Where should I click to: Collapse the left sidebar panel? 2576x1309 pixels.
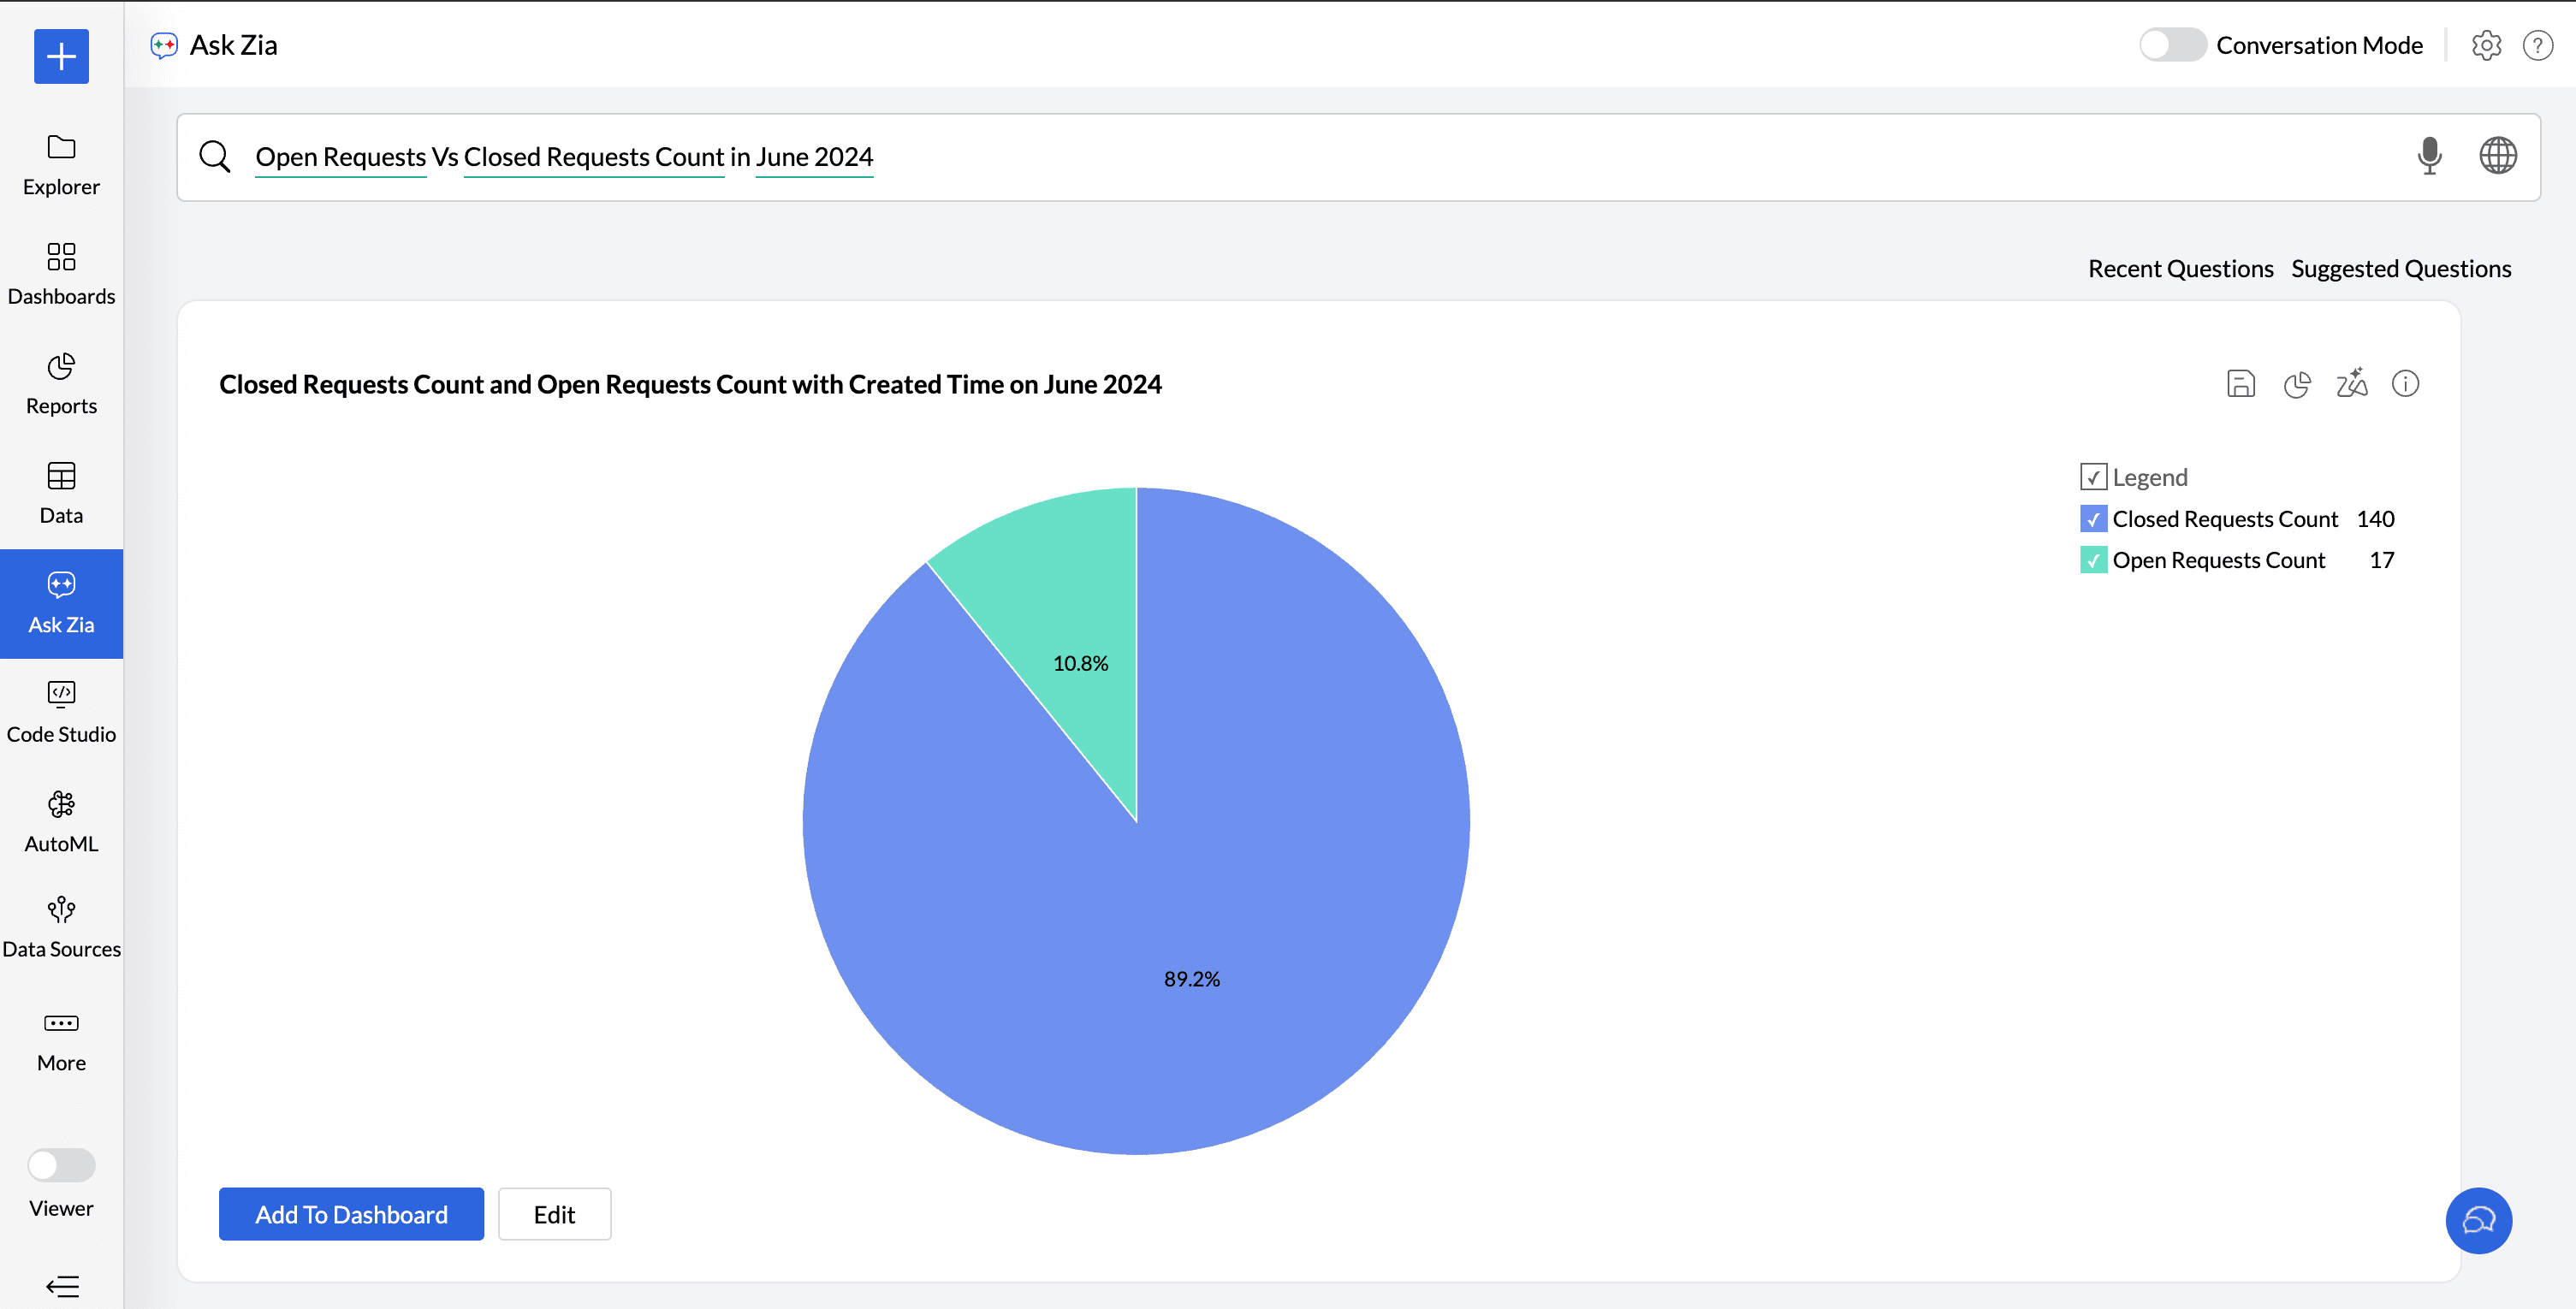62,1286
